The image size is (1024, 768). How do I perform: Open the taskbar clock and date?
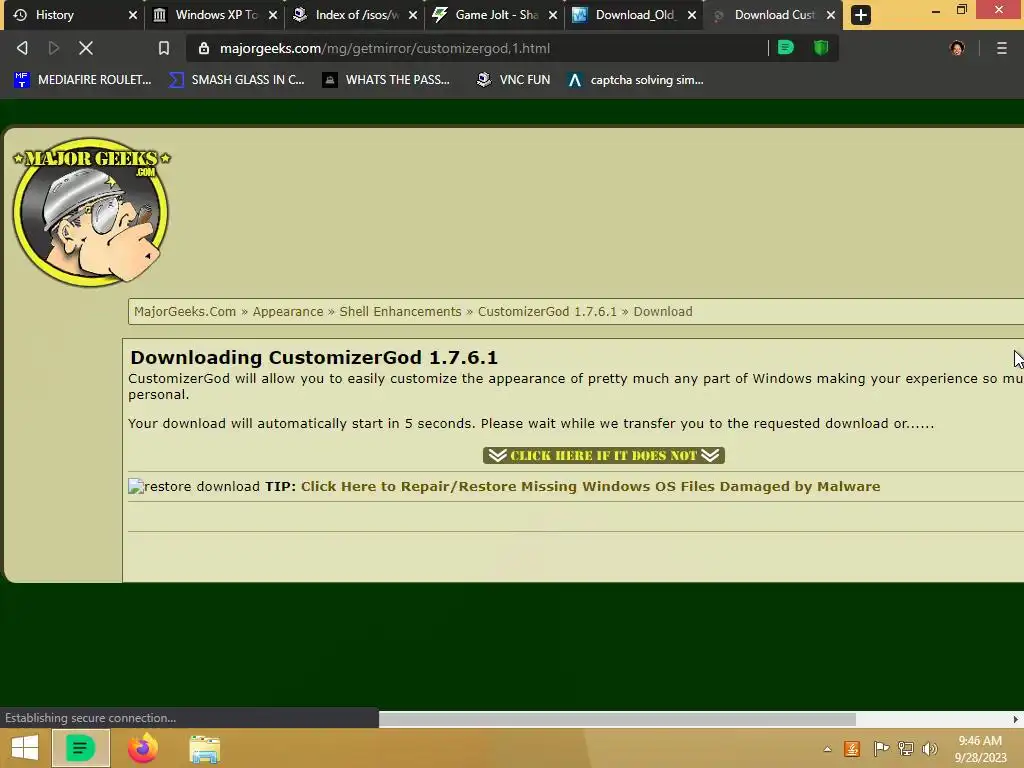coord(980,749)
